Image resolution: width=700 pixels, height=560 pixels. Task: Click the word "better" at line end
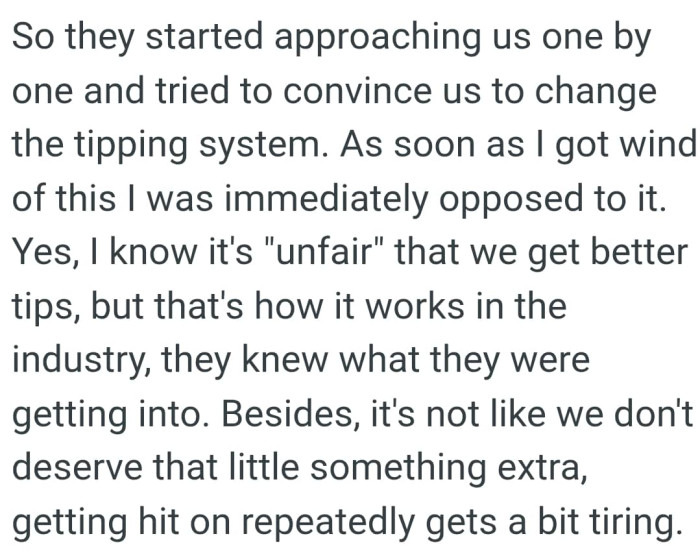click(x=639, y=253)
